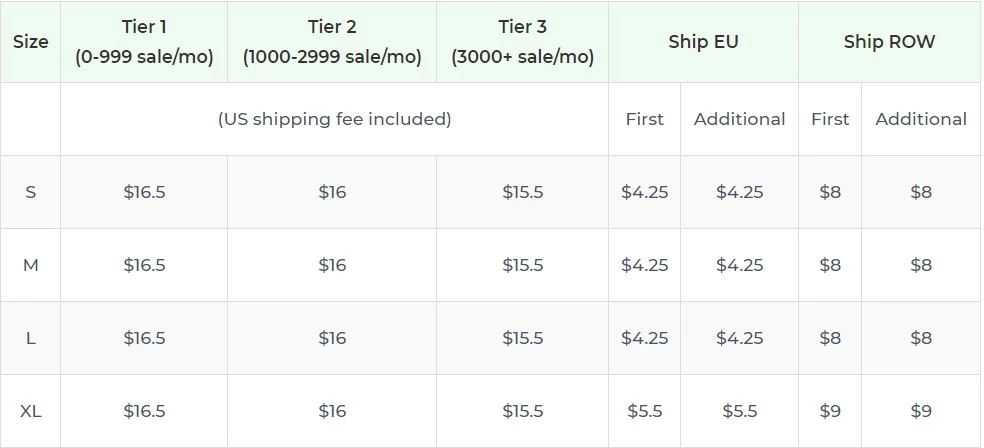984x448 pixels.
Task: Select the Additional subheader under Ship ROW
Action: coord(920,119)
